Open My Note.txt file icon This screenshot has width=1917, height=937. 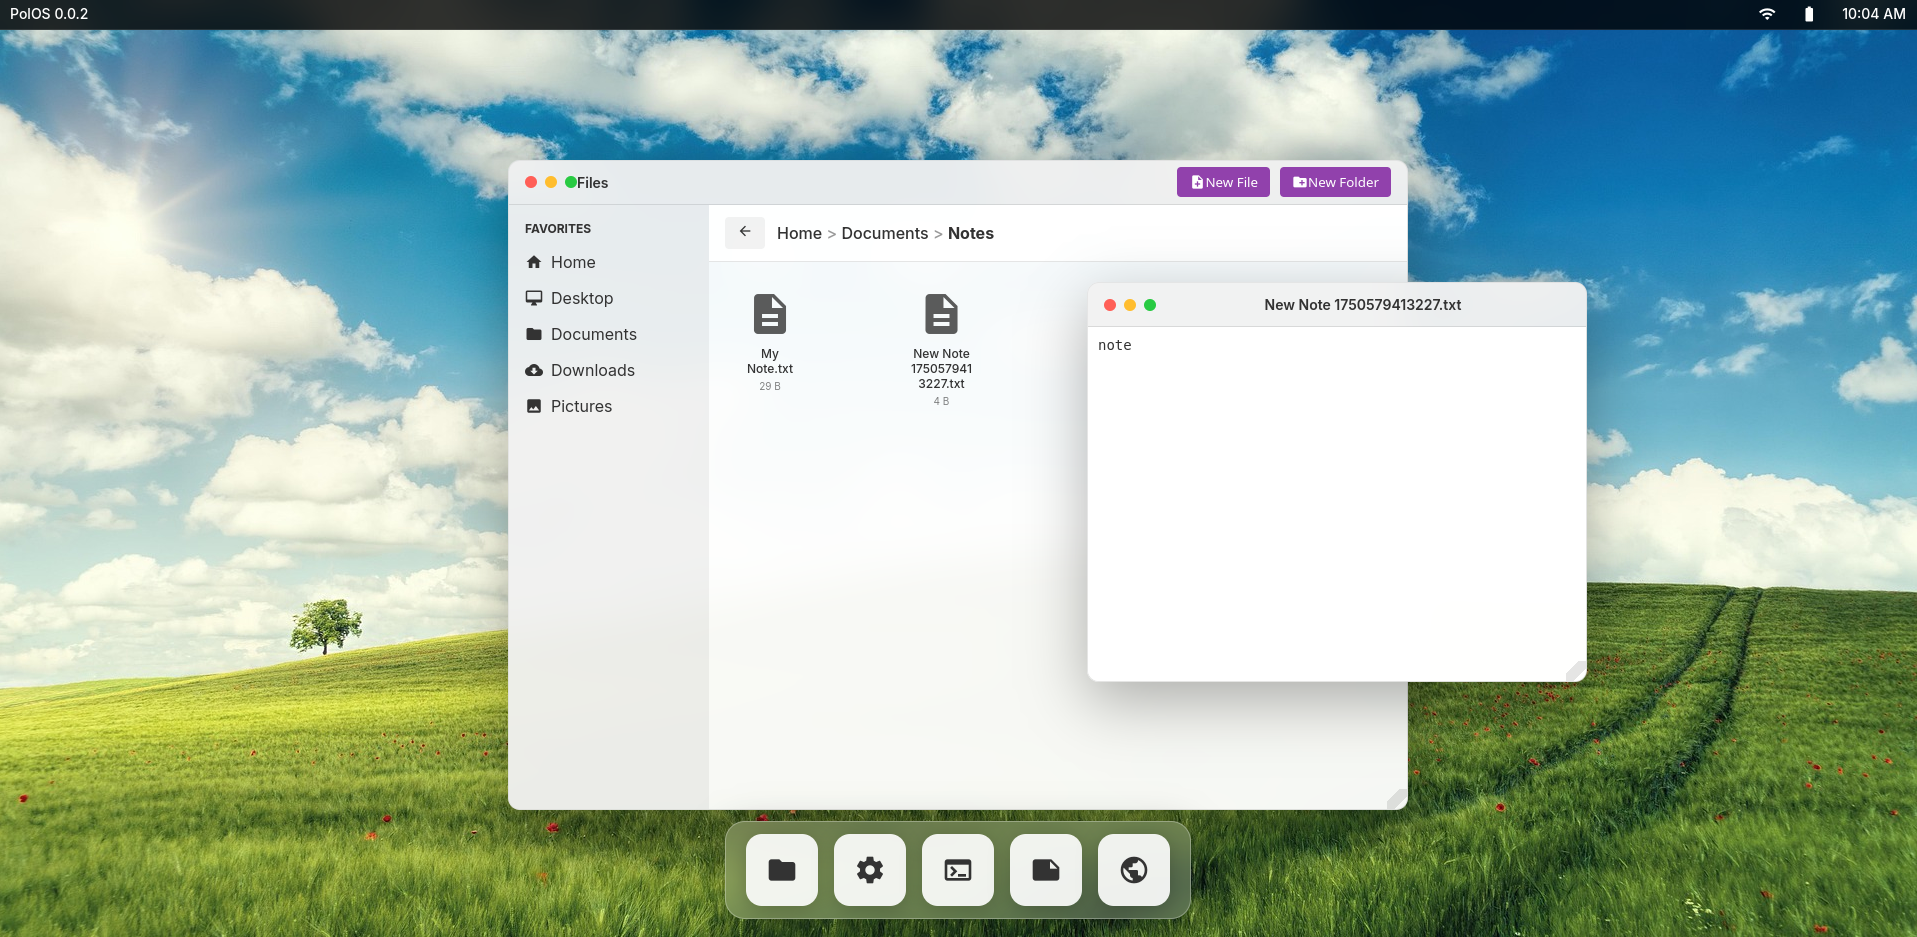[x=770, y=314]
